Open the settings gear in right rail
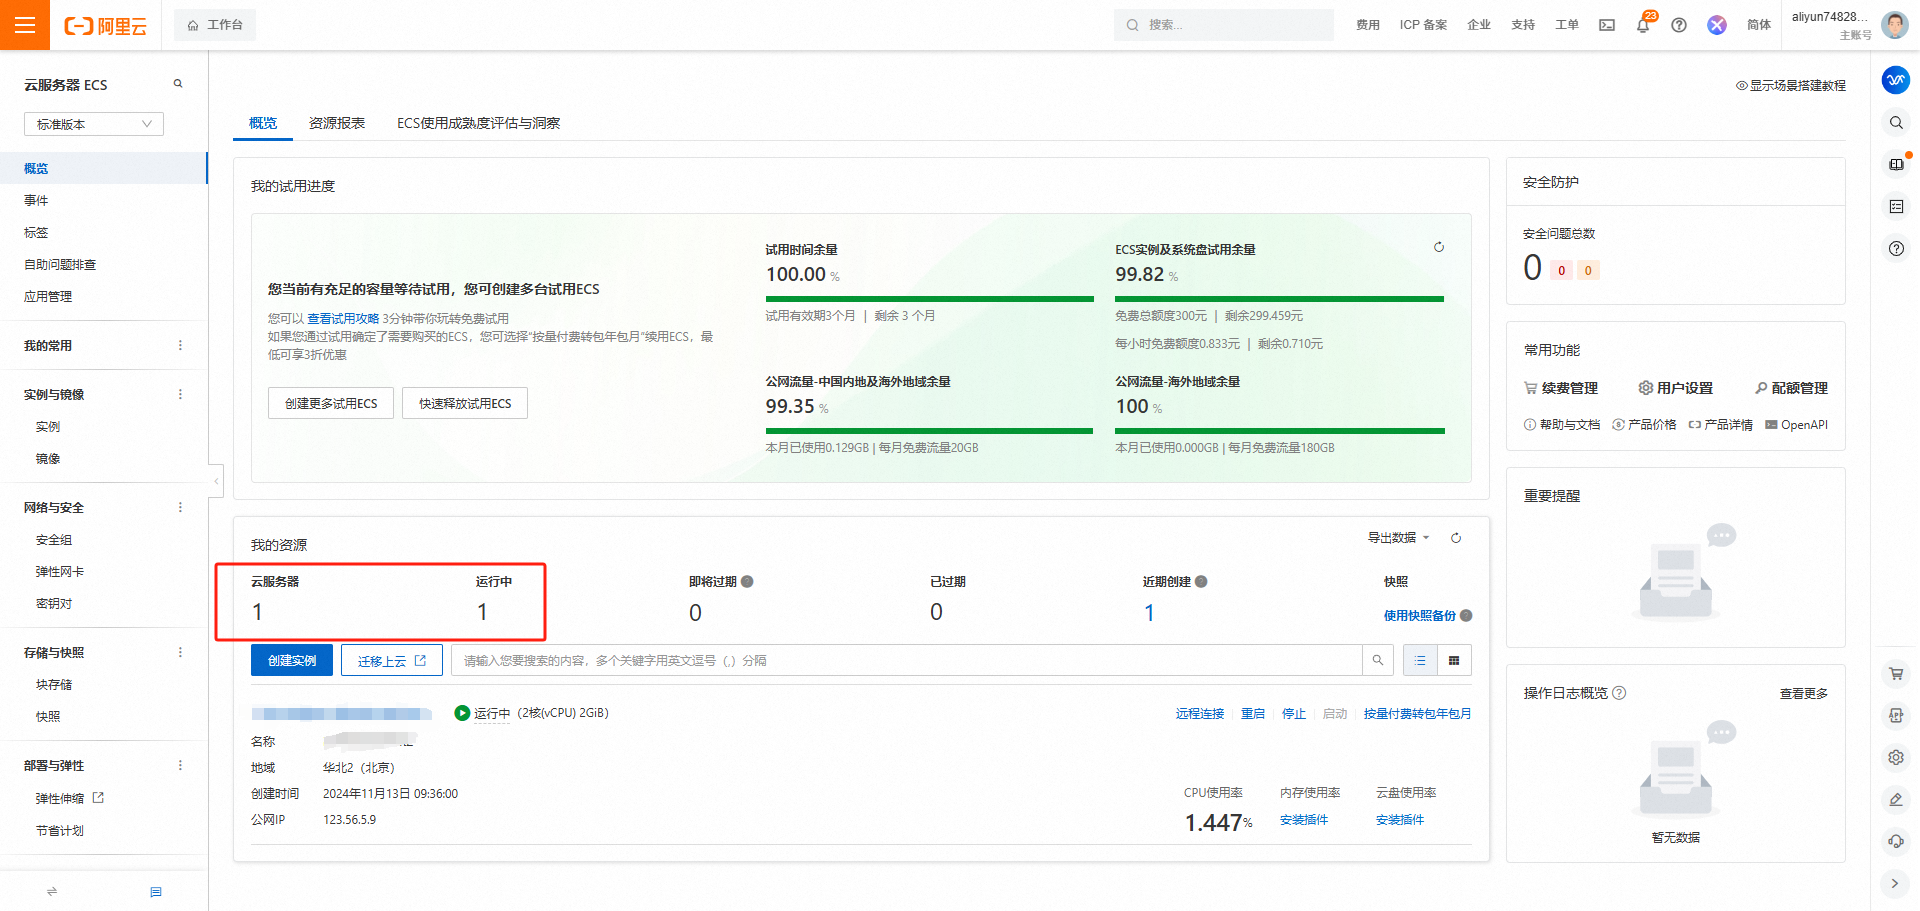This screenshot has width=1920, height=911. [1895, 757]
